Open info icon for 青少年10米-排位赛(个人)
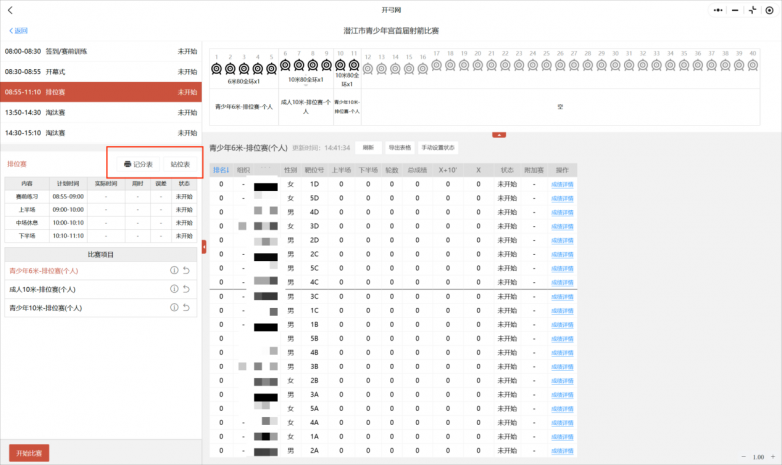Image resolution: width=782 pixels, height=465 pixels. [x=174, y=307]
